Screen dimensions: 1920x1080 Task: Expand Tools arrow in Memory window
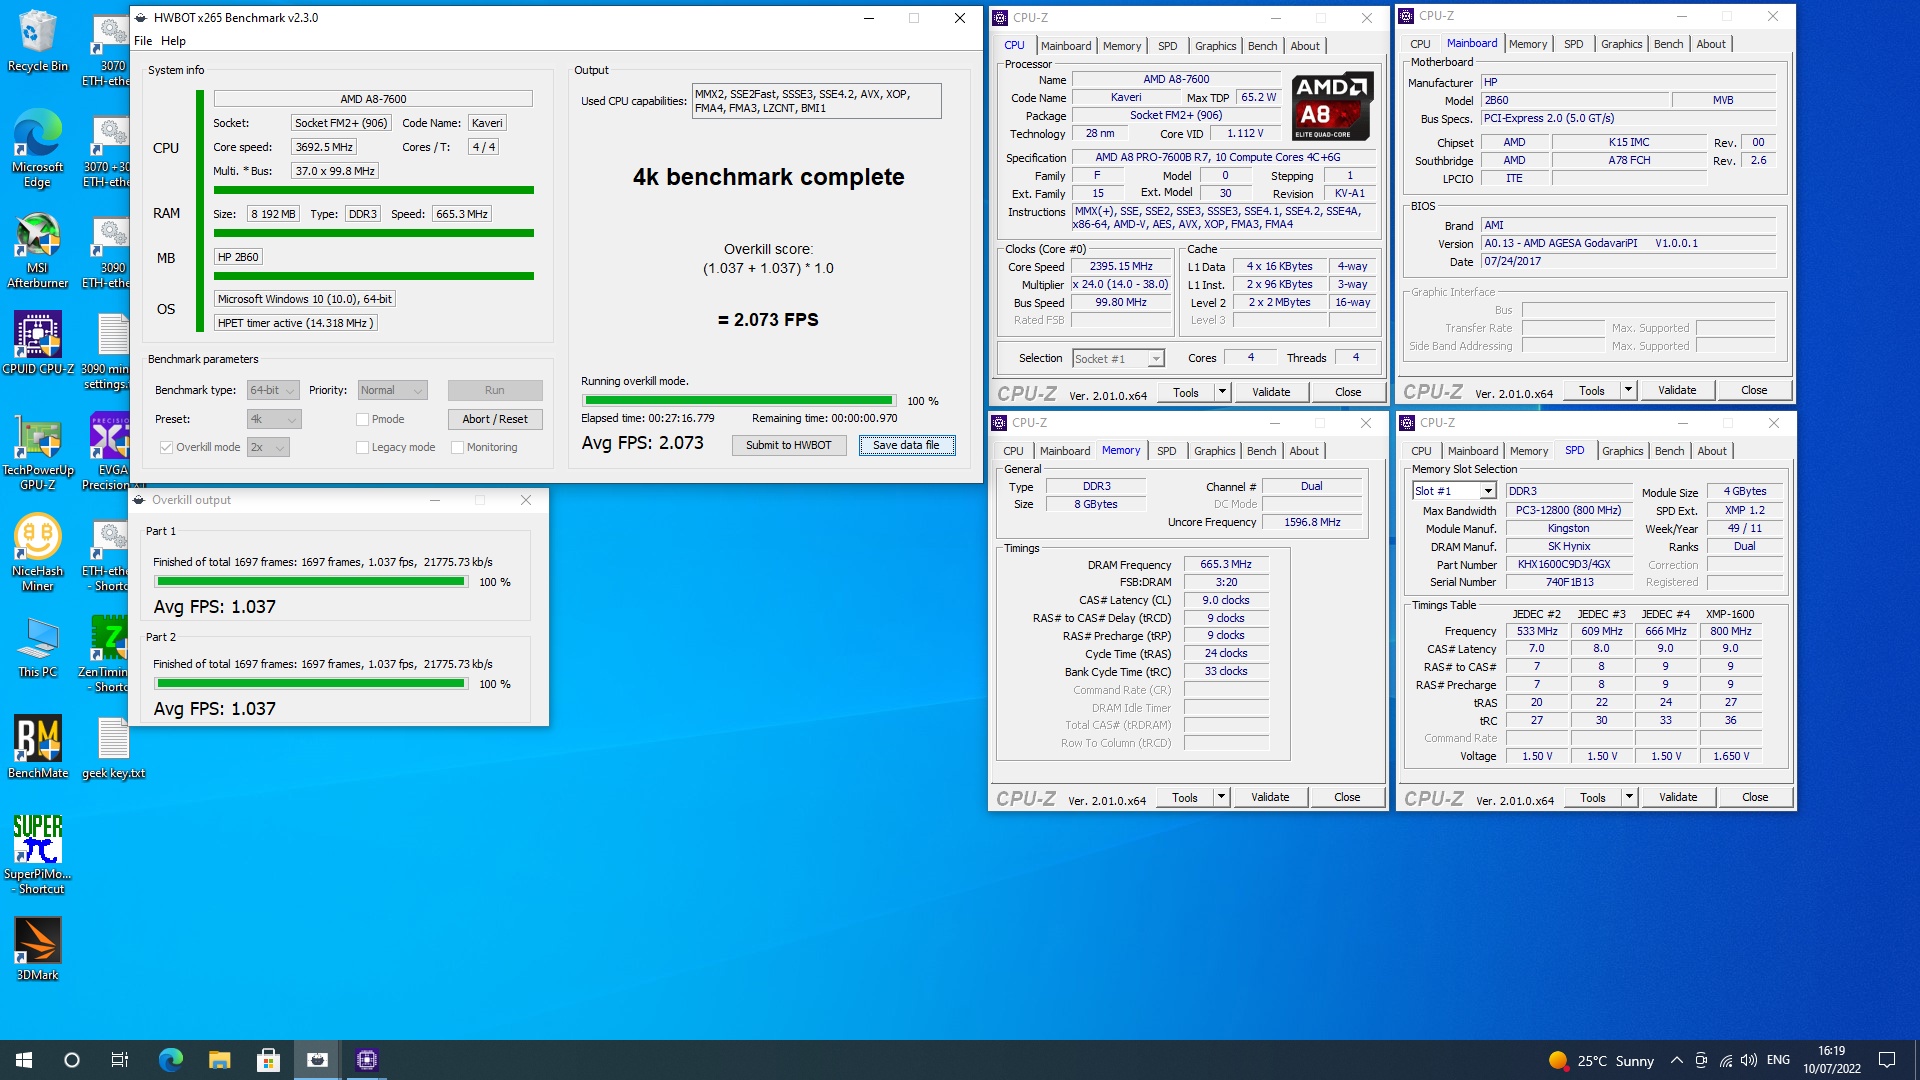click(1221, 797)
